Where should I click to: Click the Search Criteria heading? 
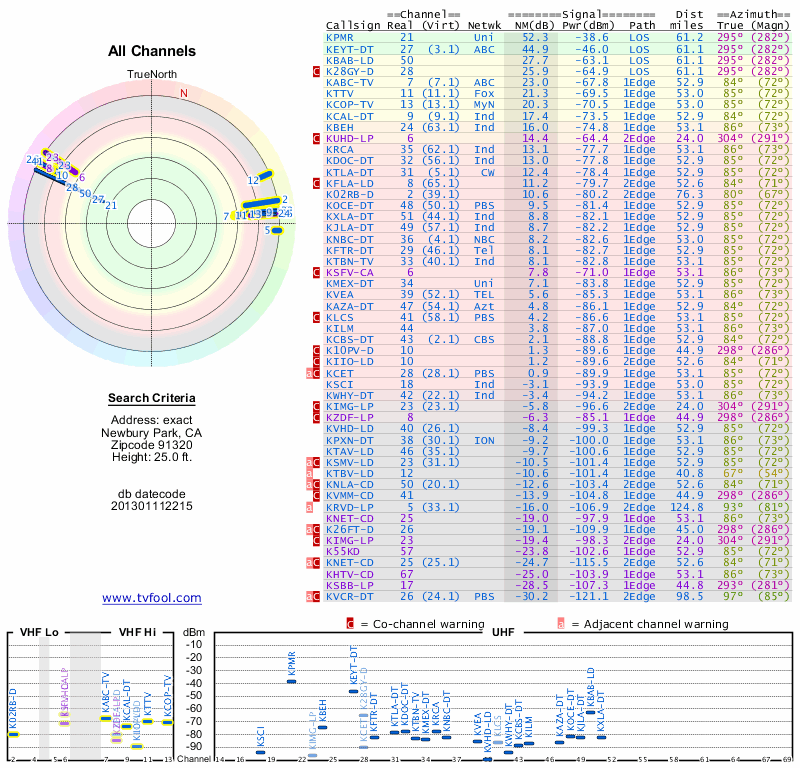152,398
